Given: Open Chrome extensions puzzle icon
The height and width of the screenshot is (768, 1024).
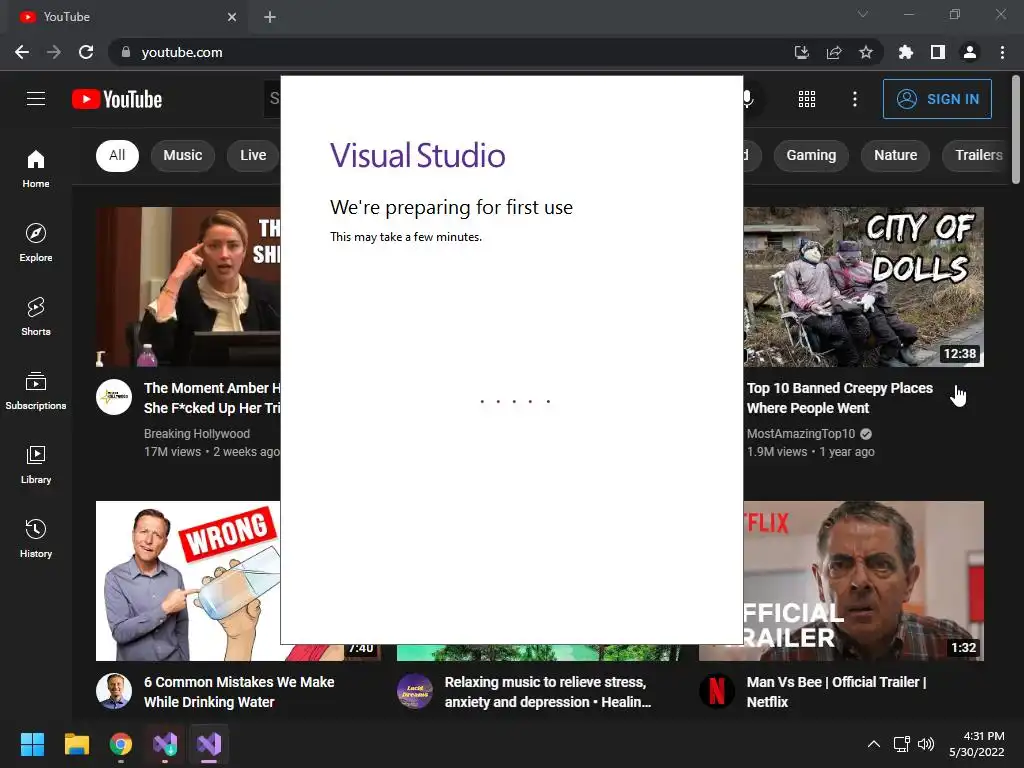Looking at the screenshot, I should click(x=905, y=52).
